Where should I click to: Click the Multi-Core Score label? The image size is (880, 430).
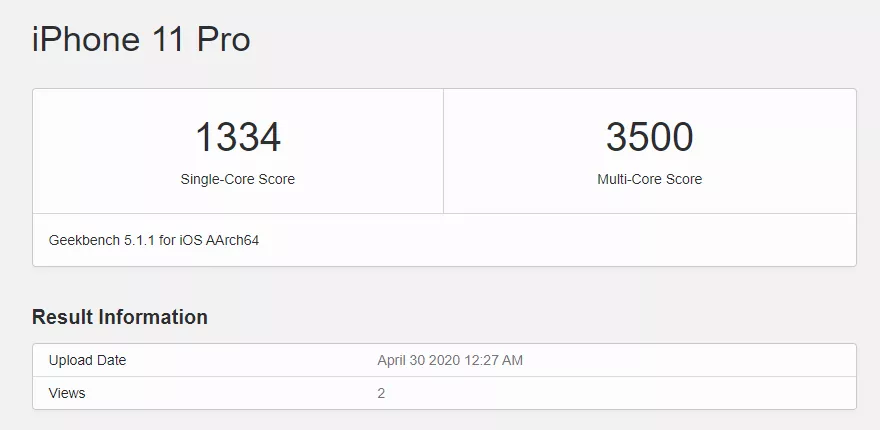pos(649,179)
